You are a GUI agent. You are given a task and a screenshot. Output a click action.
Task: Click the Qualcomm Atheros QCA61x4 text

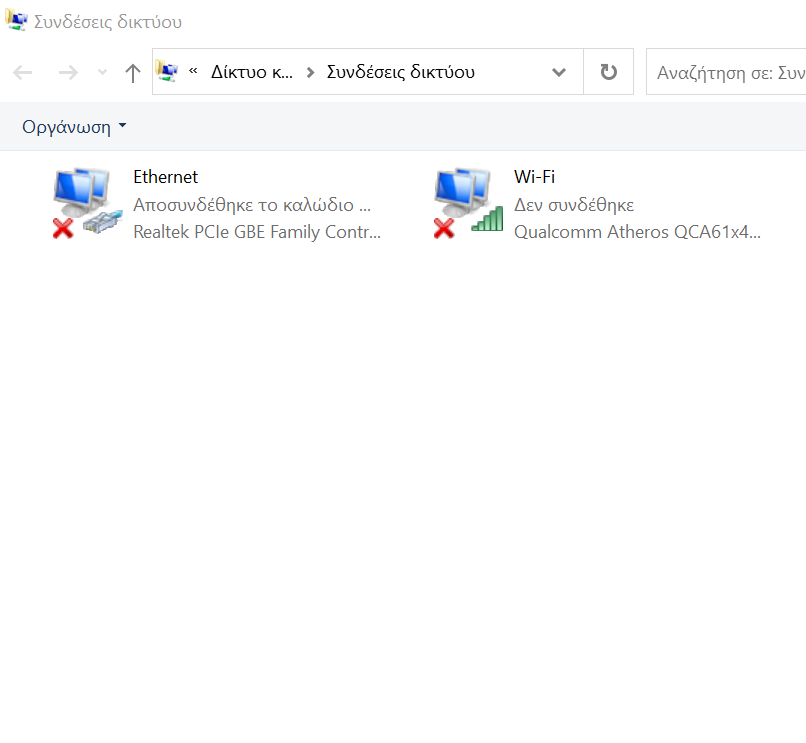pyautogui.click(x=637, y=232)
